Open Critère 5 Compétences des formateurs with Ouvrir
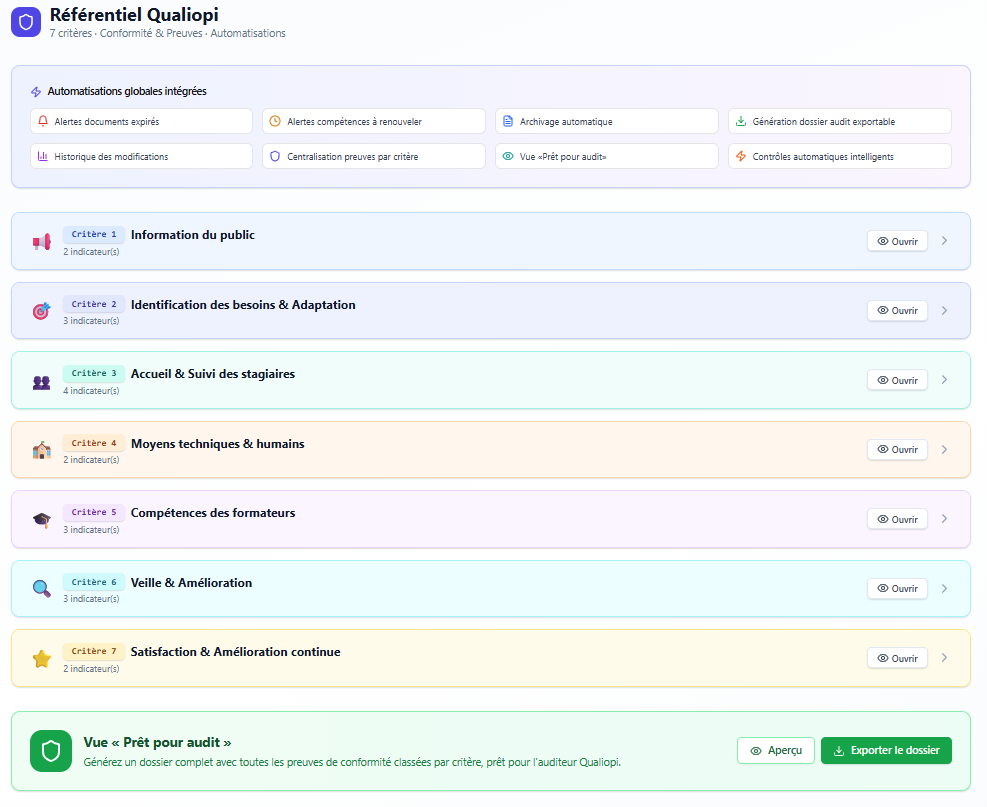This screenshot has height=807, width=987. click(897, 519)
